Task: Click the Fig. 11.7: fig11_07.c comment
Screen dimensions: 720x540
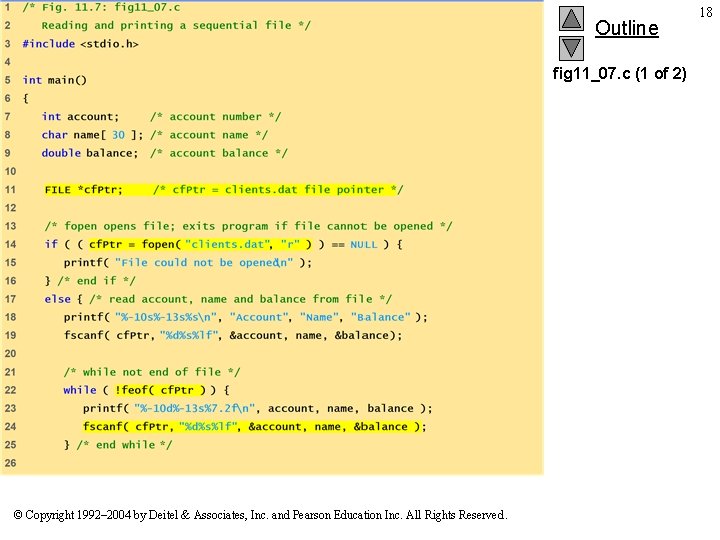Action: point(101,7)
